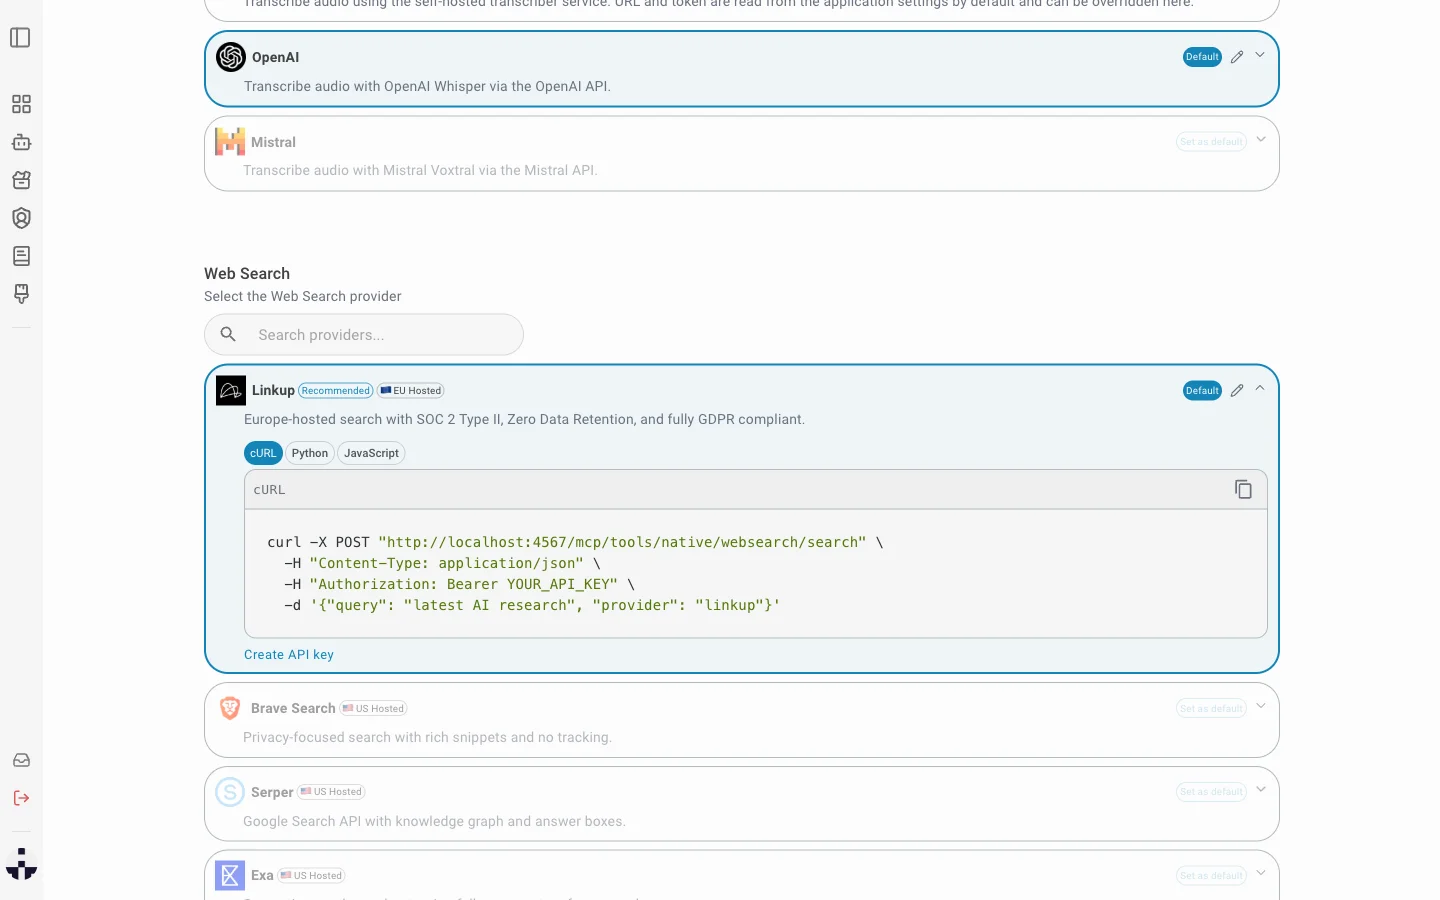The height and width of the screenshot is (900, 1440).
Task: Switch to the Python code tab
Action: pyautogui.click(x=310, y=453)
